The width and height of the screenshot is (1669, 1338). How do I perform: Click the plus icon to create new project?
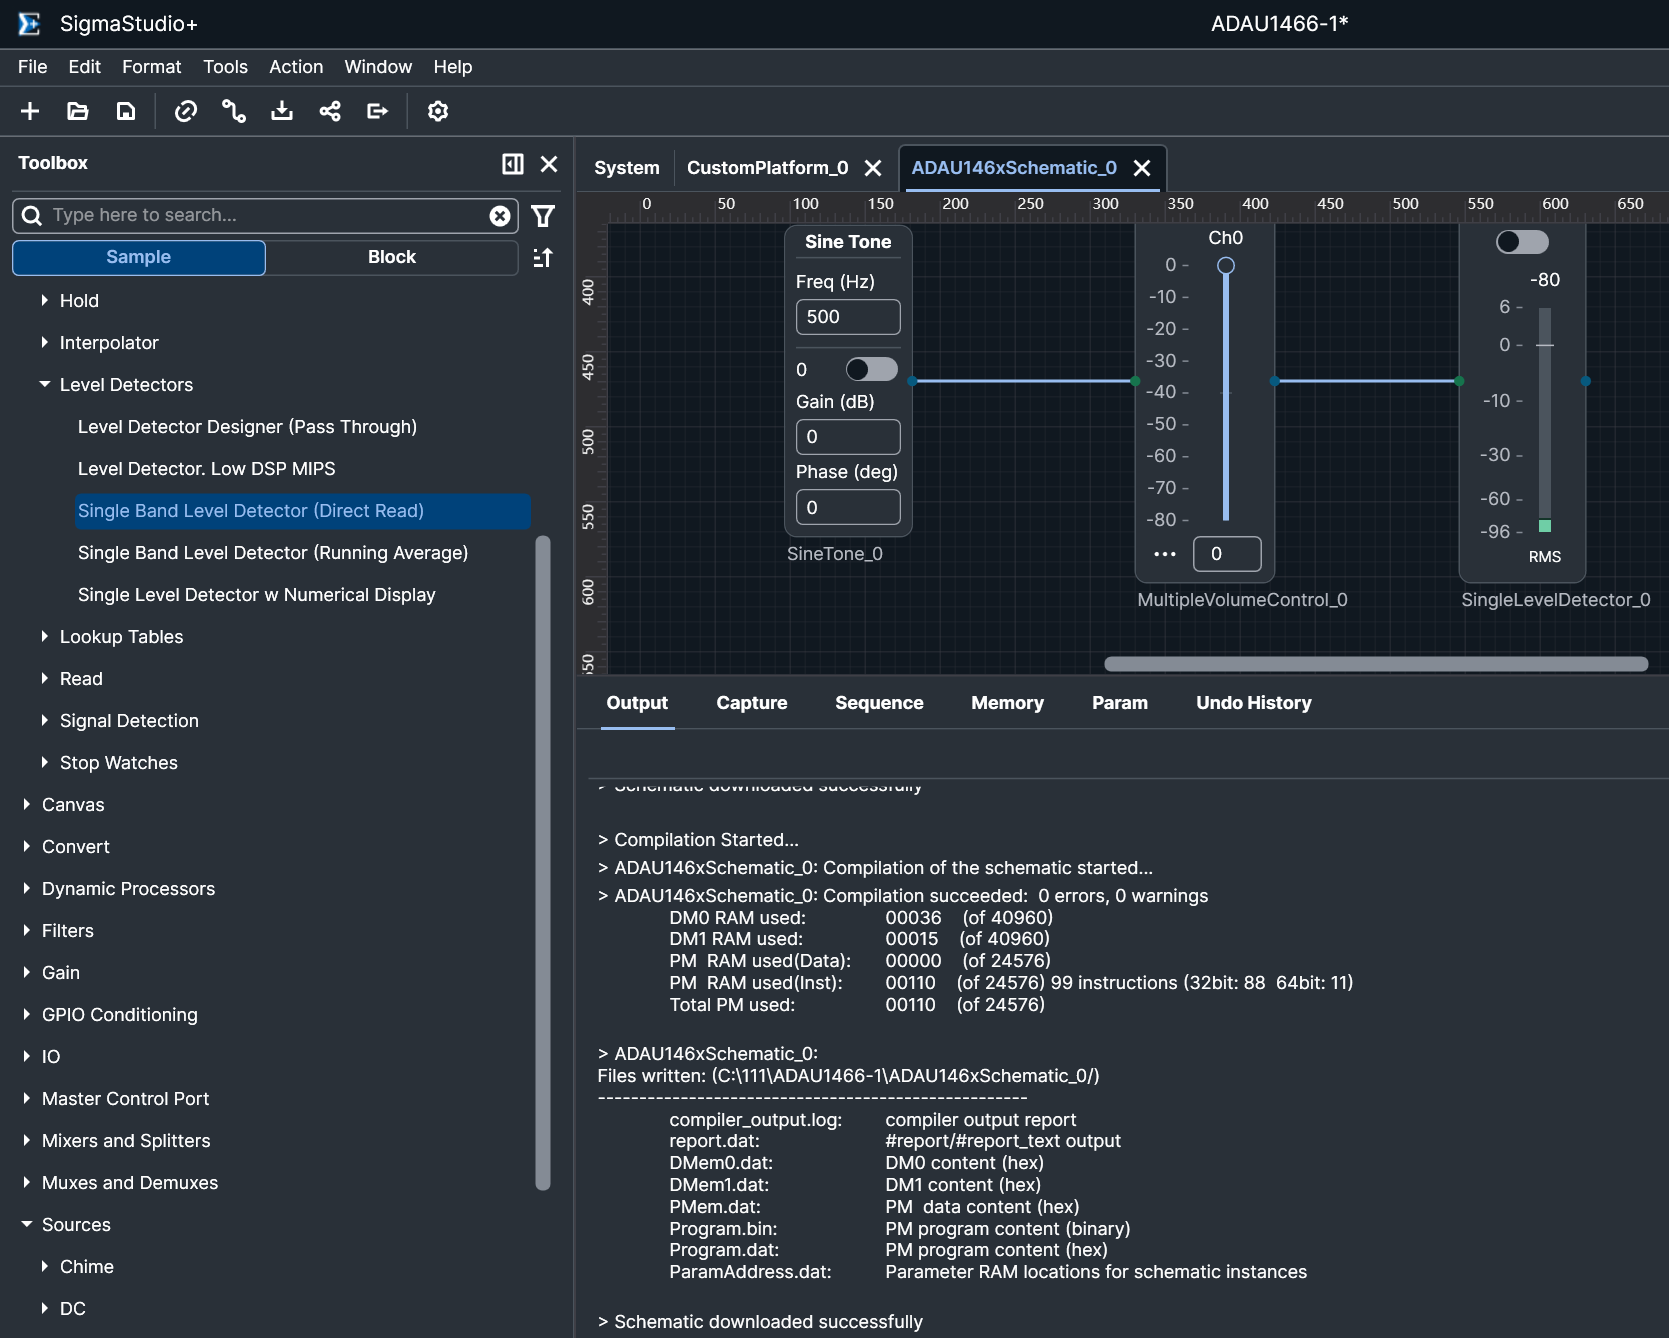point(30,111)
